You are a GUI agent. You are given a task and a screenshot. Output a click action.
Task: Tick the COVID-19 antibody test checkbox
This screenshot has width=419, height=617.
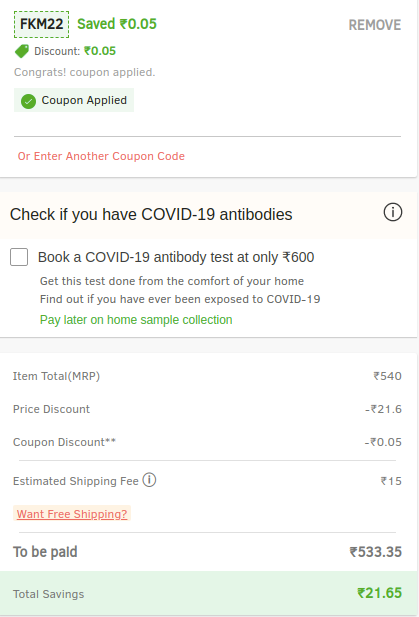coord(19,257)
